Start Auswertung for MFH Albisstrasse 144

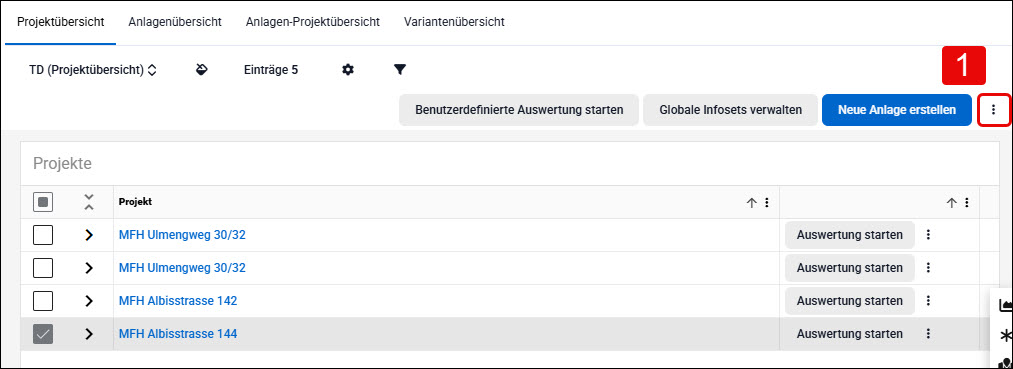click(850, 334)
